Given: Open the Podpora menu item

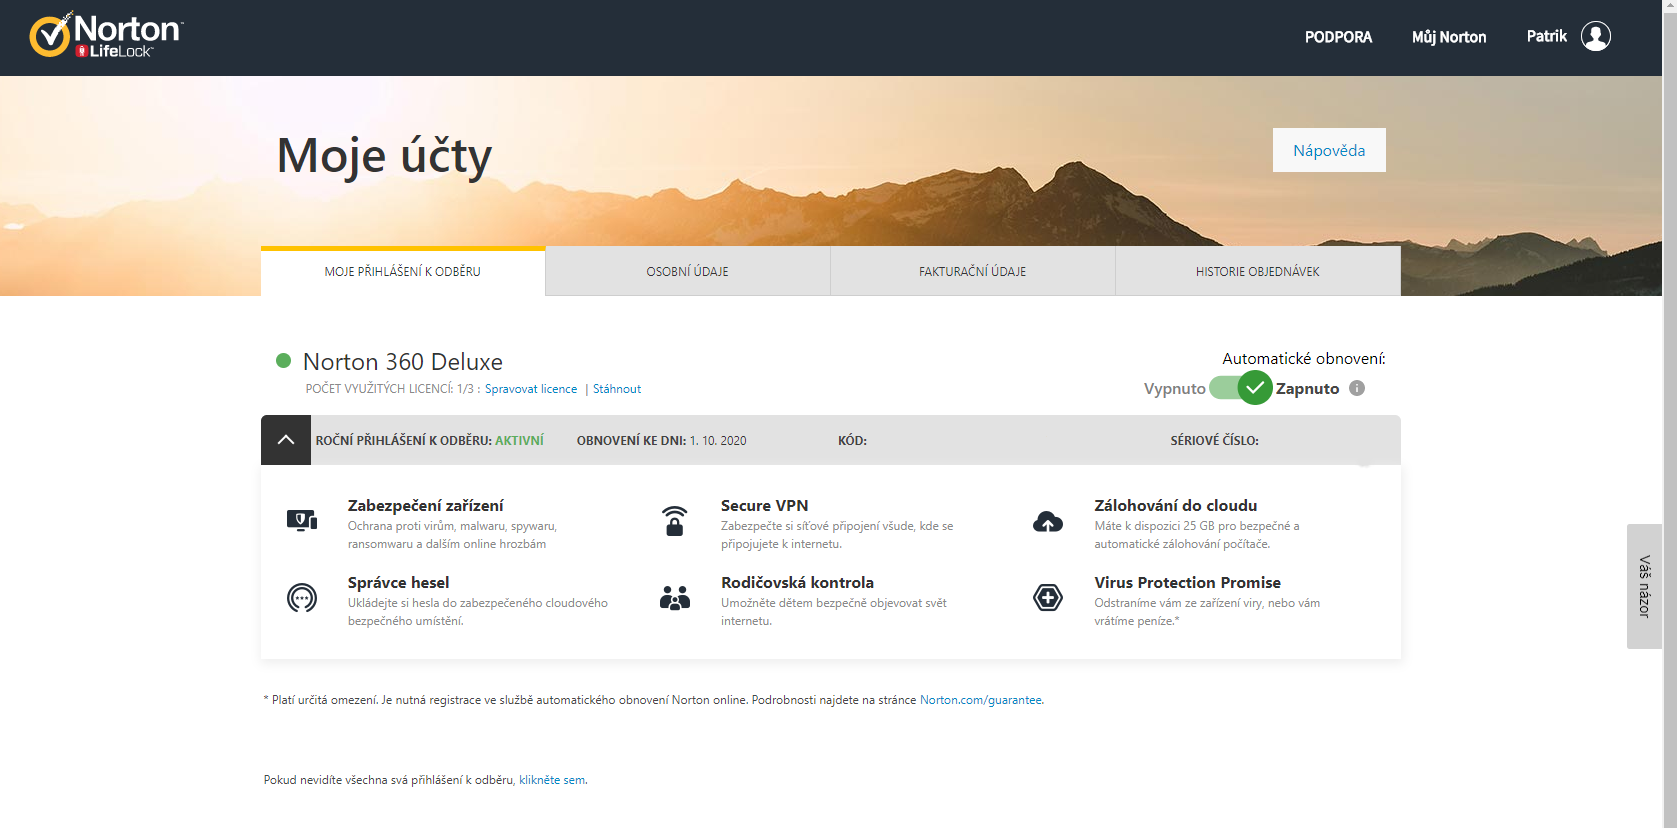Looking at the screenshot, I should 1338,37.
